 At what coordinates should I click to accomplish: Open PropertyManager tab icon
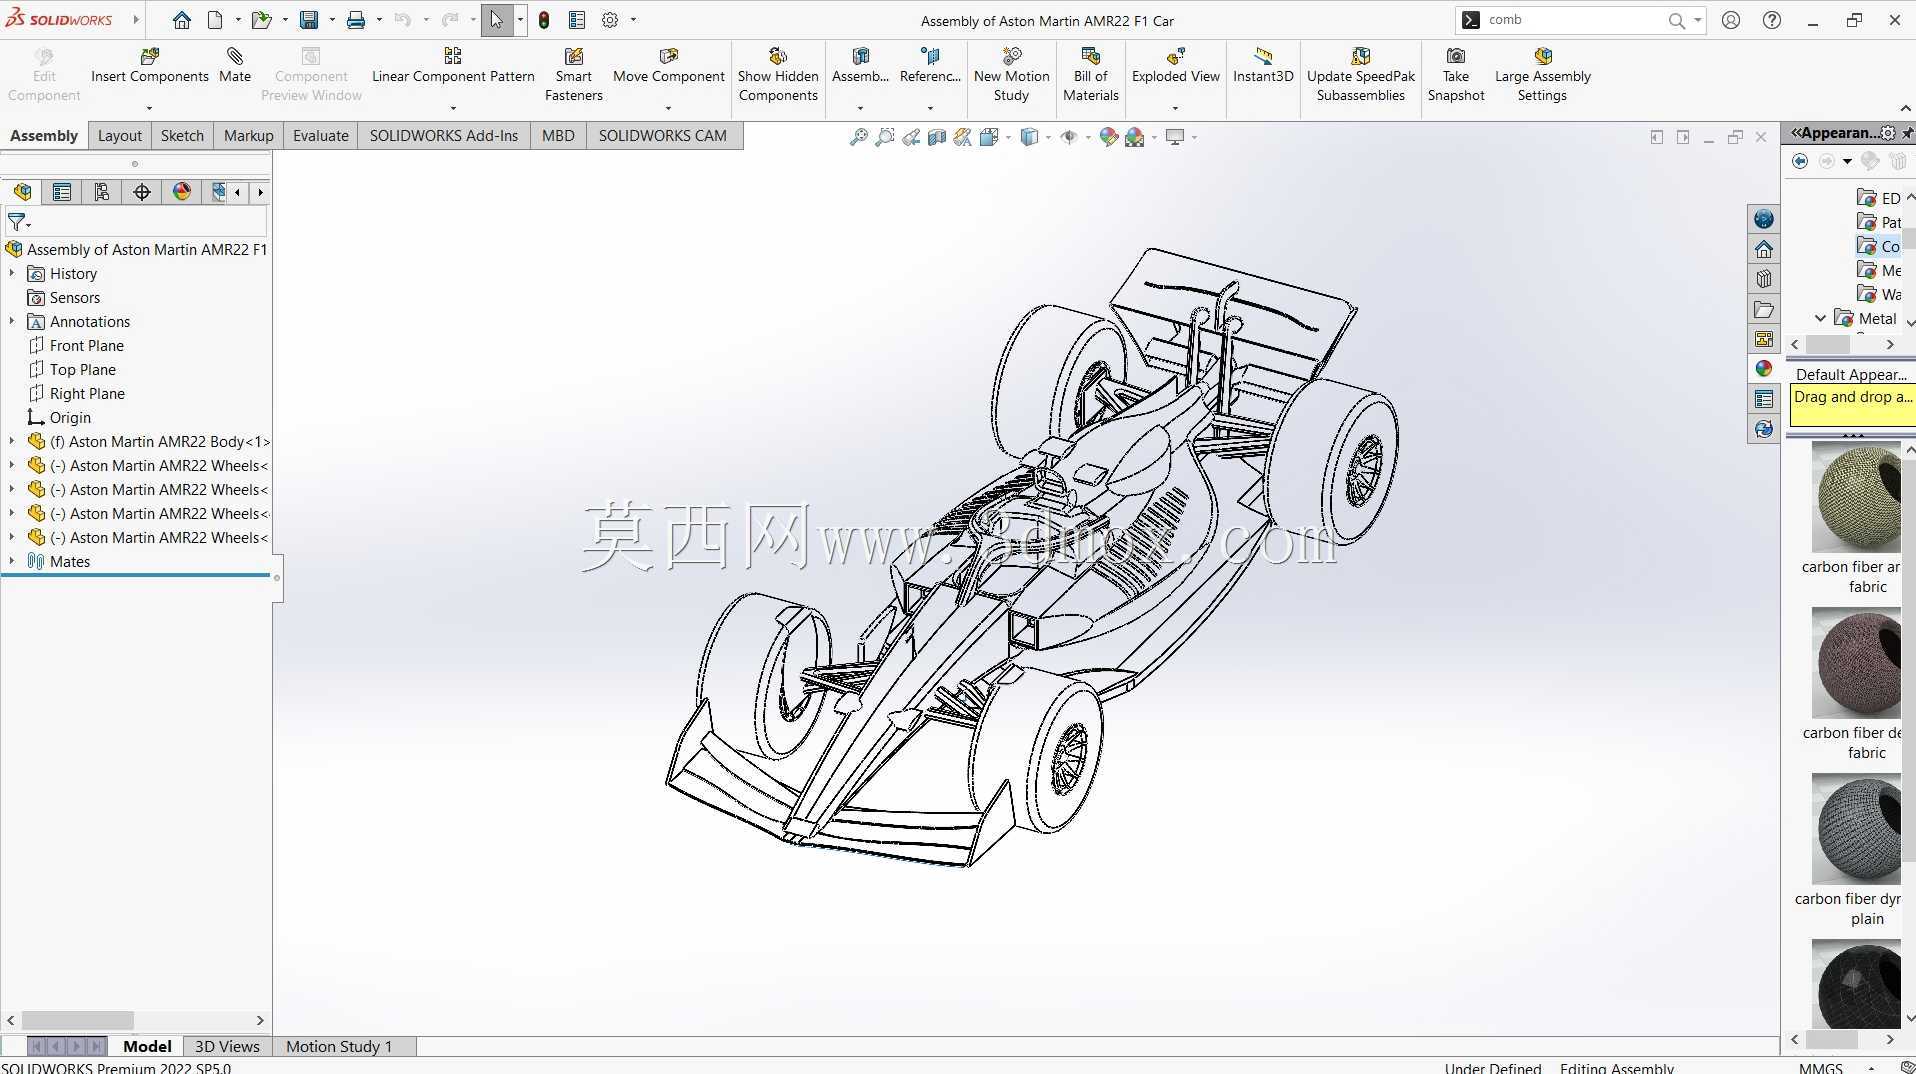point(62,192)
